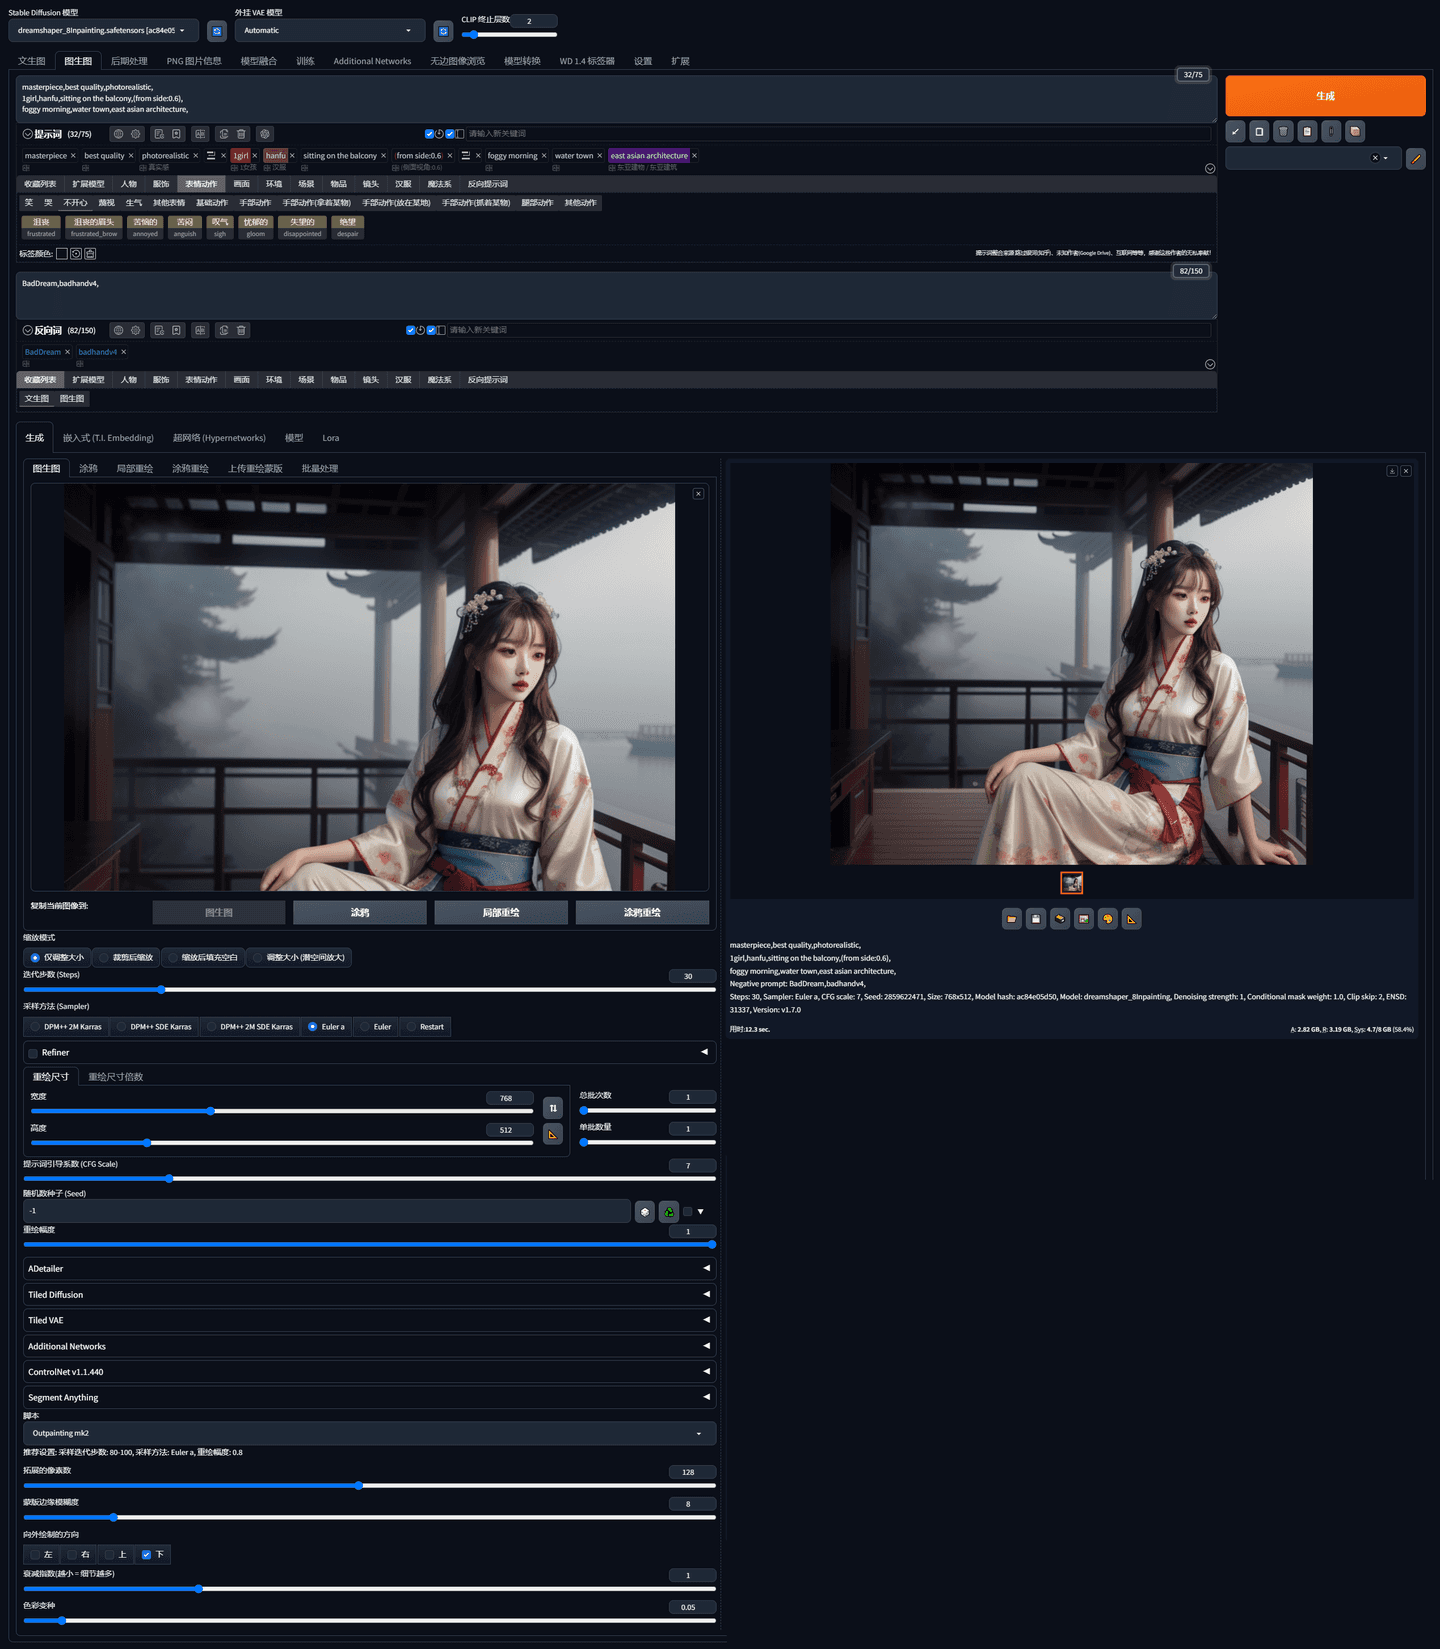Open the 局部重绘 tab
The image size is (1440, 1649).
pos(135,468)
